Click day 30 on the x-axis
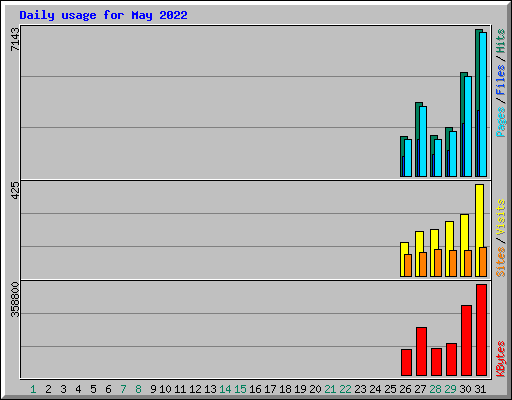Viewport: 512px width, 400px height. coord(465,389)
